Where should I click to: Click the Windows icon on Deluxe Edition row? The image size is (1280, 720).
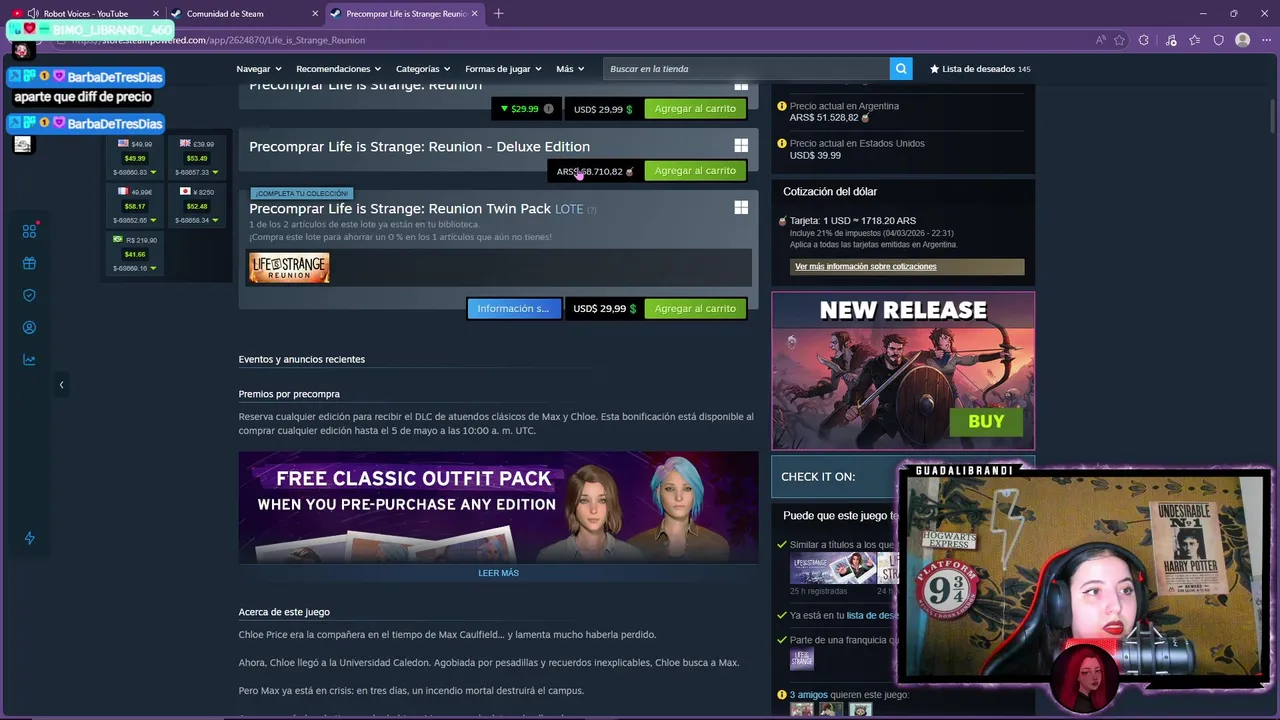pos(741,146)
